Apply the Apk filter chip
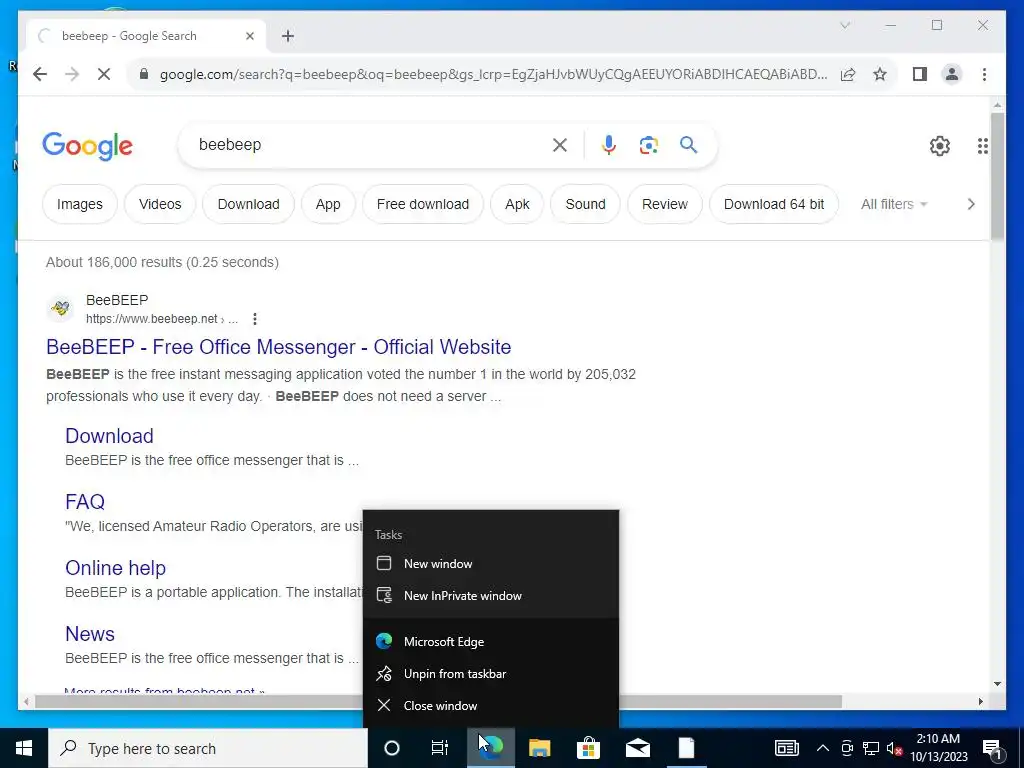The height and width of the screenshot is (768, 1024). tap(517, 204)
